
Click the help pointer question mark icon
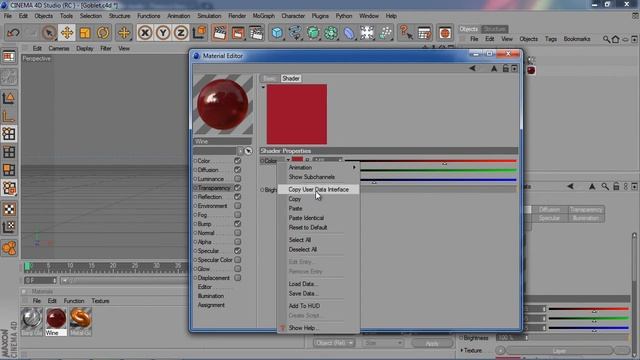point(405,33)
